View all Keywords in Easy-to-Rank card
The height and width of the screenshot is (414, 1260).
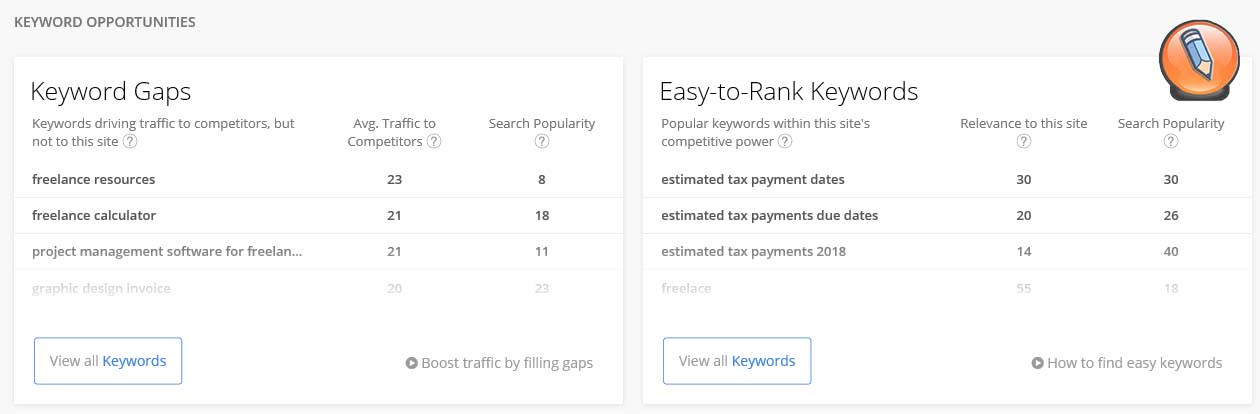(x=737, y=361)
